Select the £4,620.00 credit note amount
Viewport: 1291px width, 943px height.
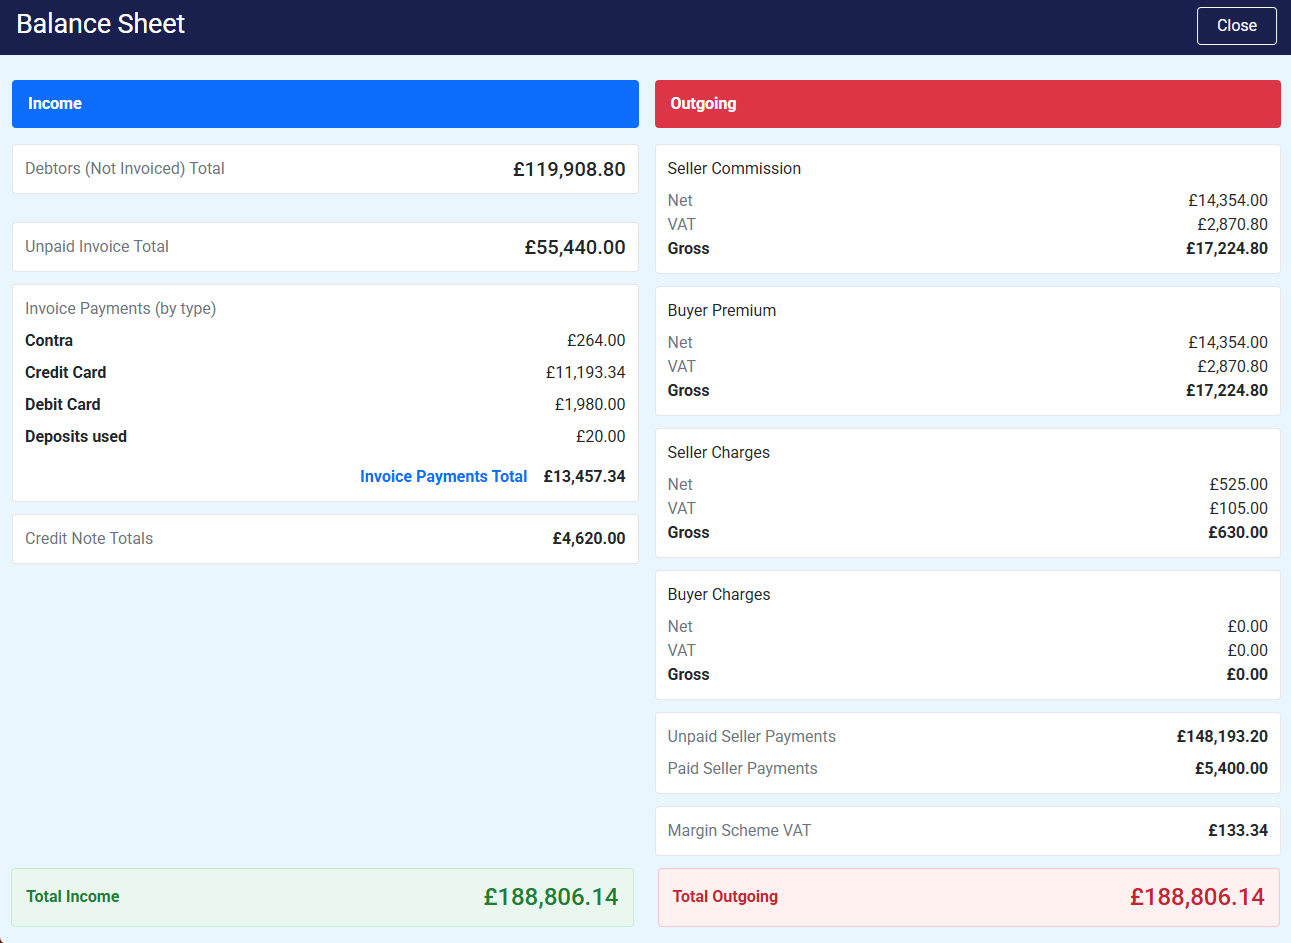[x=589, y=539]
